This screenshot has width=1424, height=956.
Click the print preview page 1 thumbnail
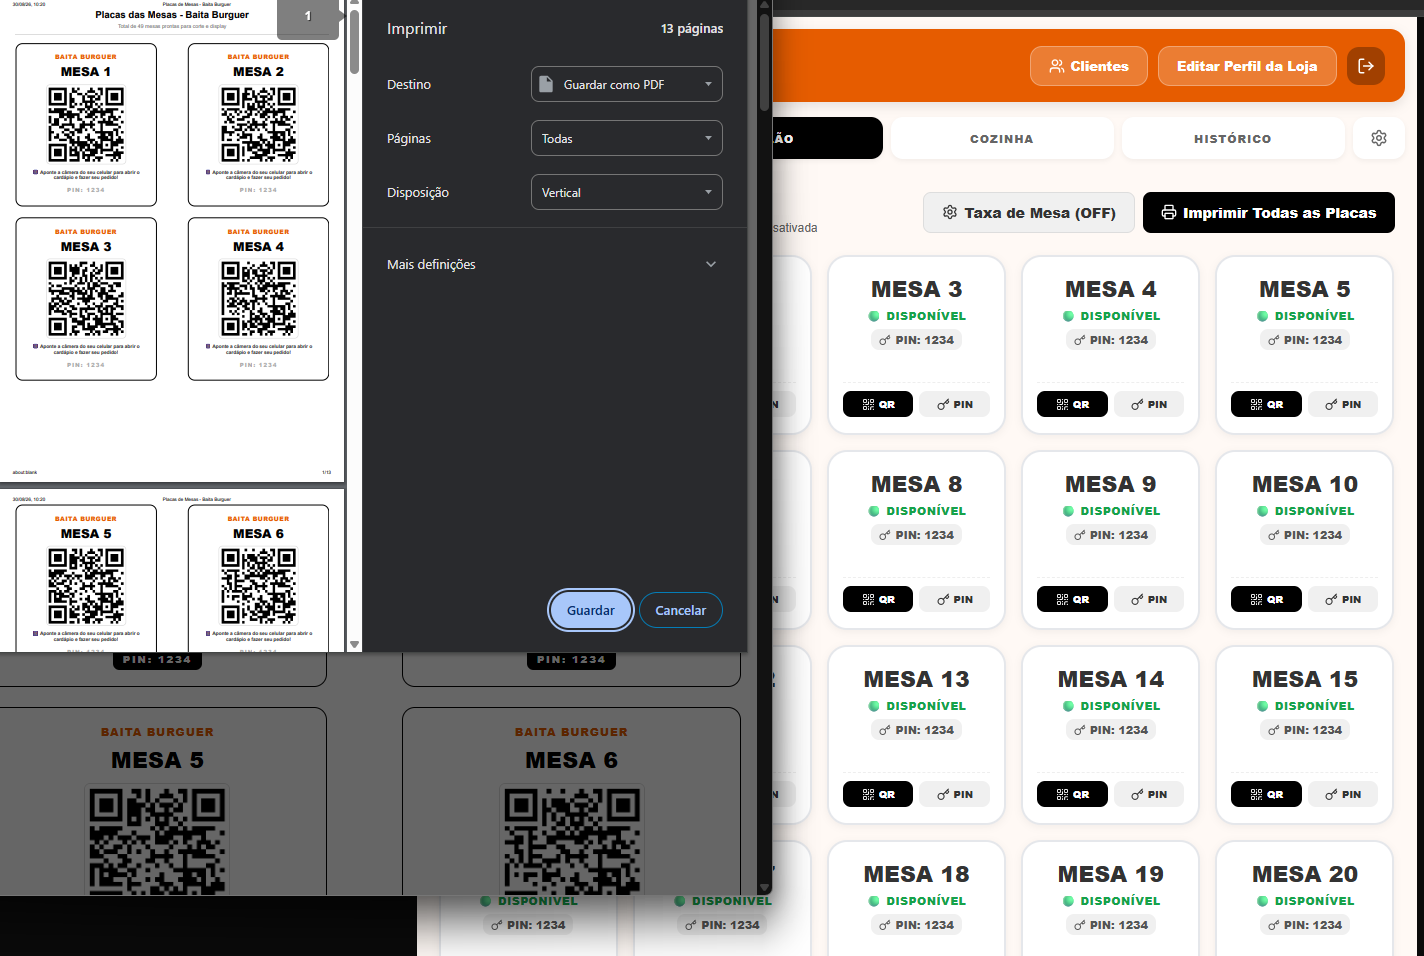coord(172,240)
